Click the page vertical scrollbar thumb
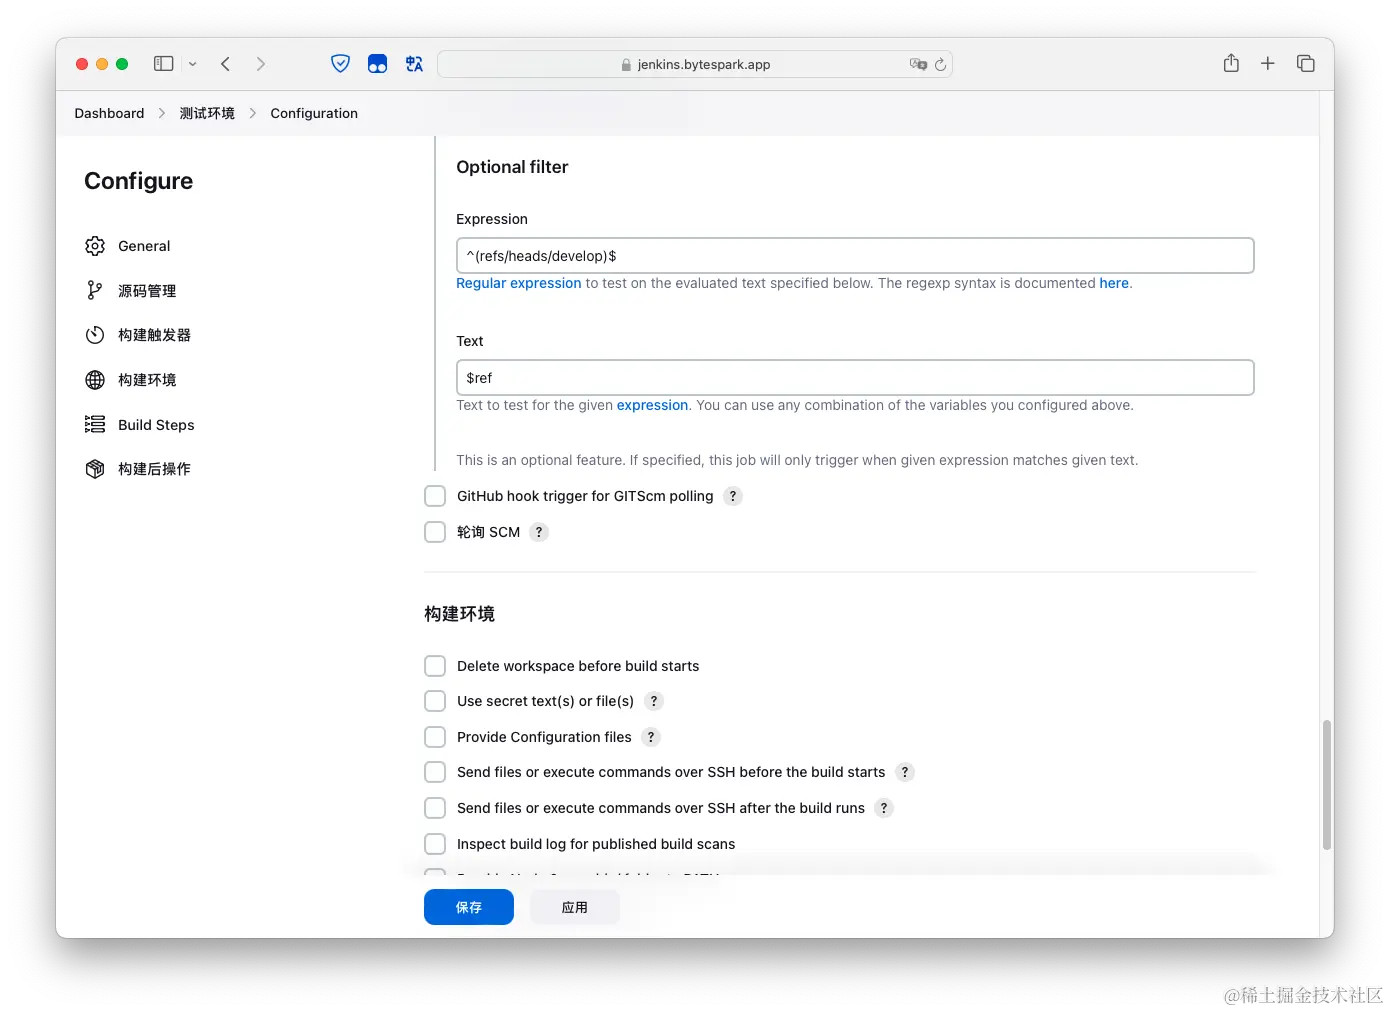 click(x=1327, y=785)
